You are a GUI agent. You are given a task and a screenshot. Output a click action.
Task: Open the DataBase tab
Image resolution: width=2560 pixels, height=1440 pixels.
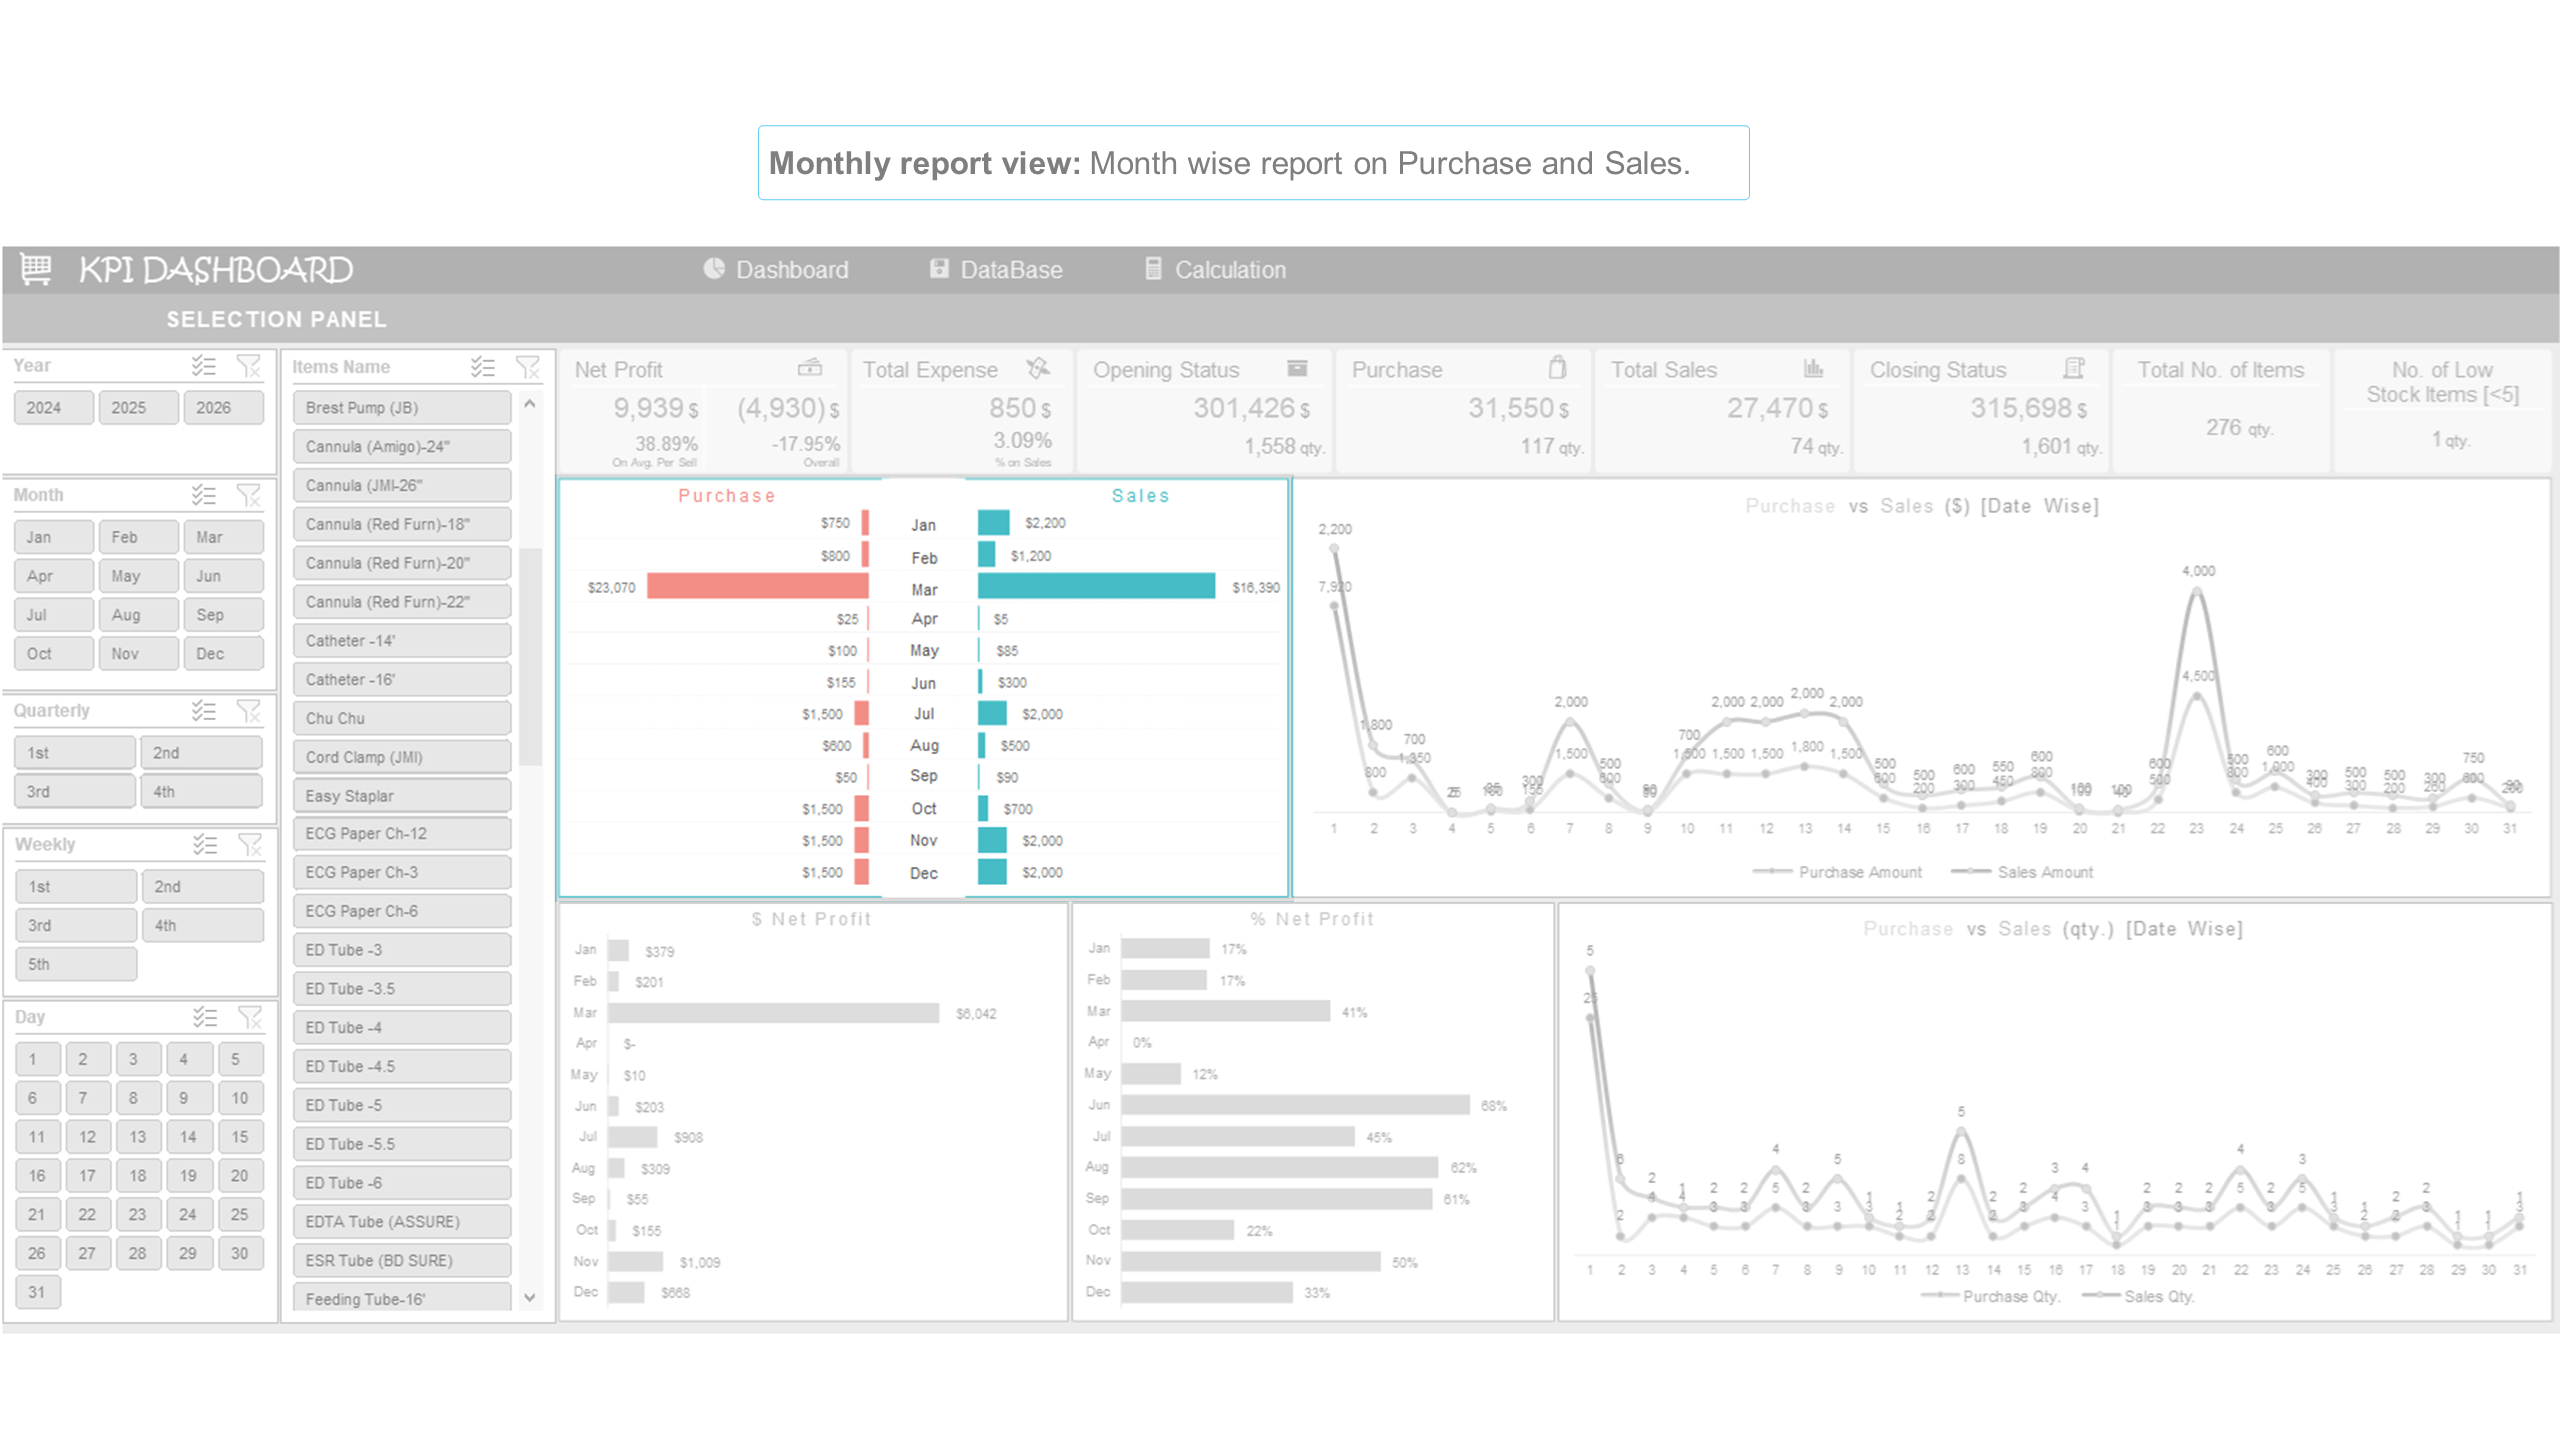996,270
